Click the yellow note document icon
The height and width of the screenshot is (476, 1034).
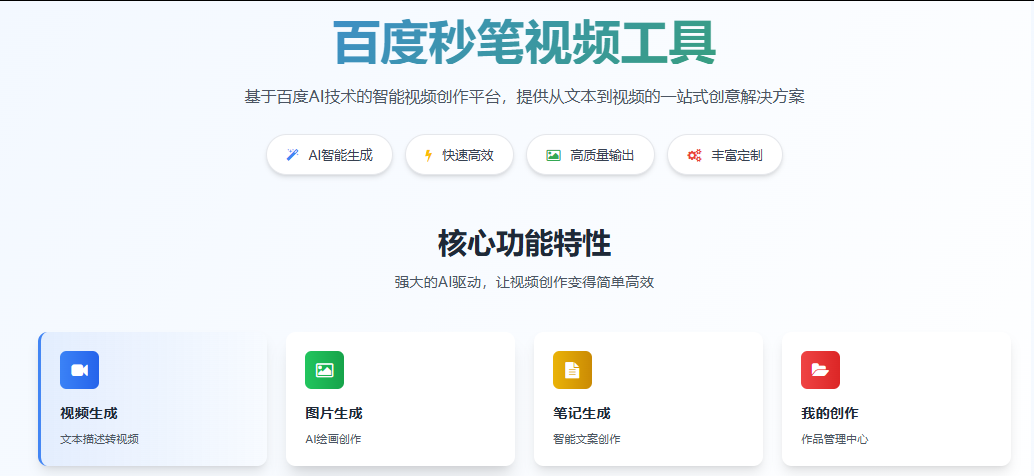tap(572, 370)
